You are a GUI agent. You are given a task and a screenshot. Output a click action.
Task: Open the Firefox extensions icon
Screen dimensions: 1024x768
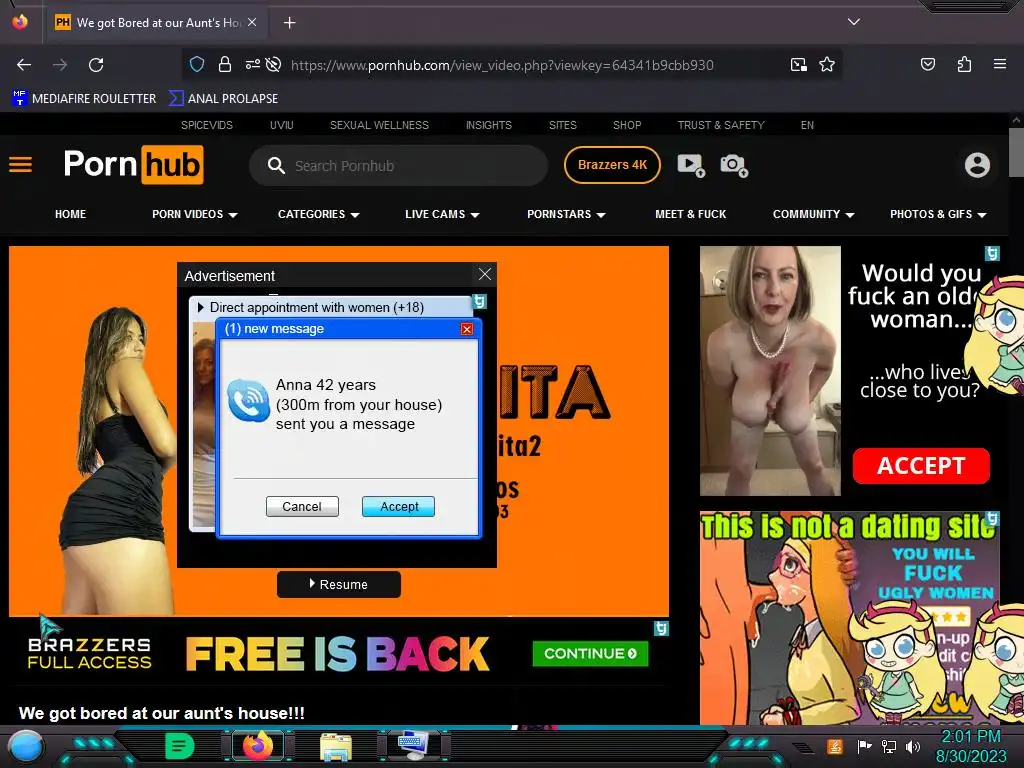(x=964, y=64)
